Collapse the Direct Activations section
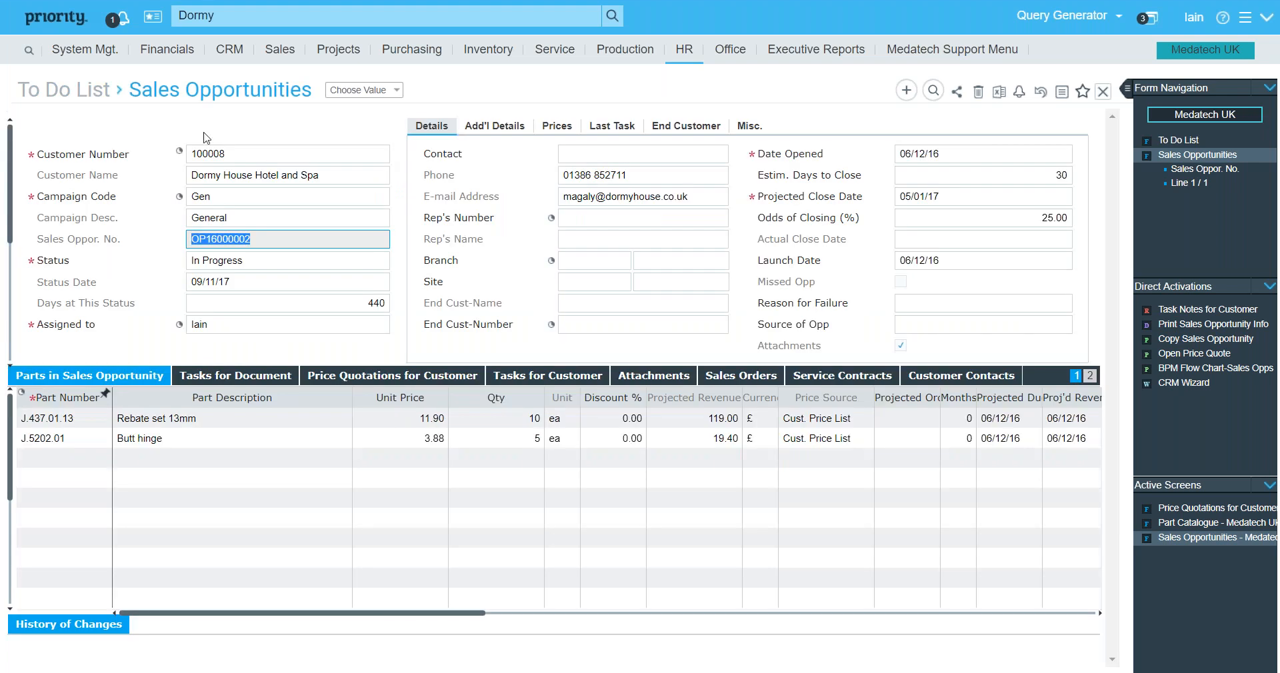 tap(1269, 286)
